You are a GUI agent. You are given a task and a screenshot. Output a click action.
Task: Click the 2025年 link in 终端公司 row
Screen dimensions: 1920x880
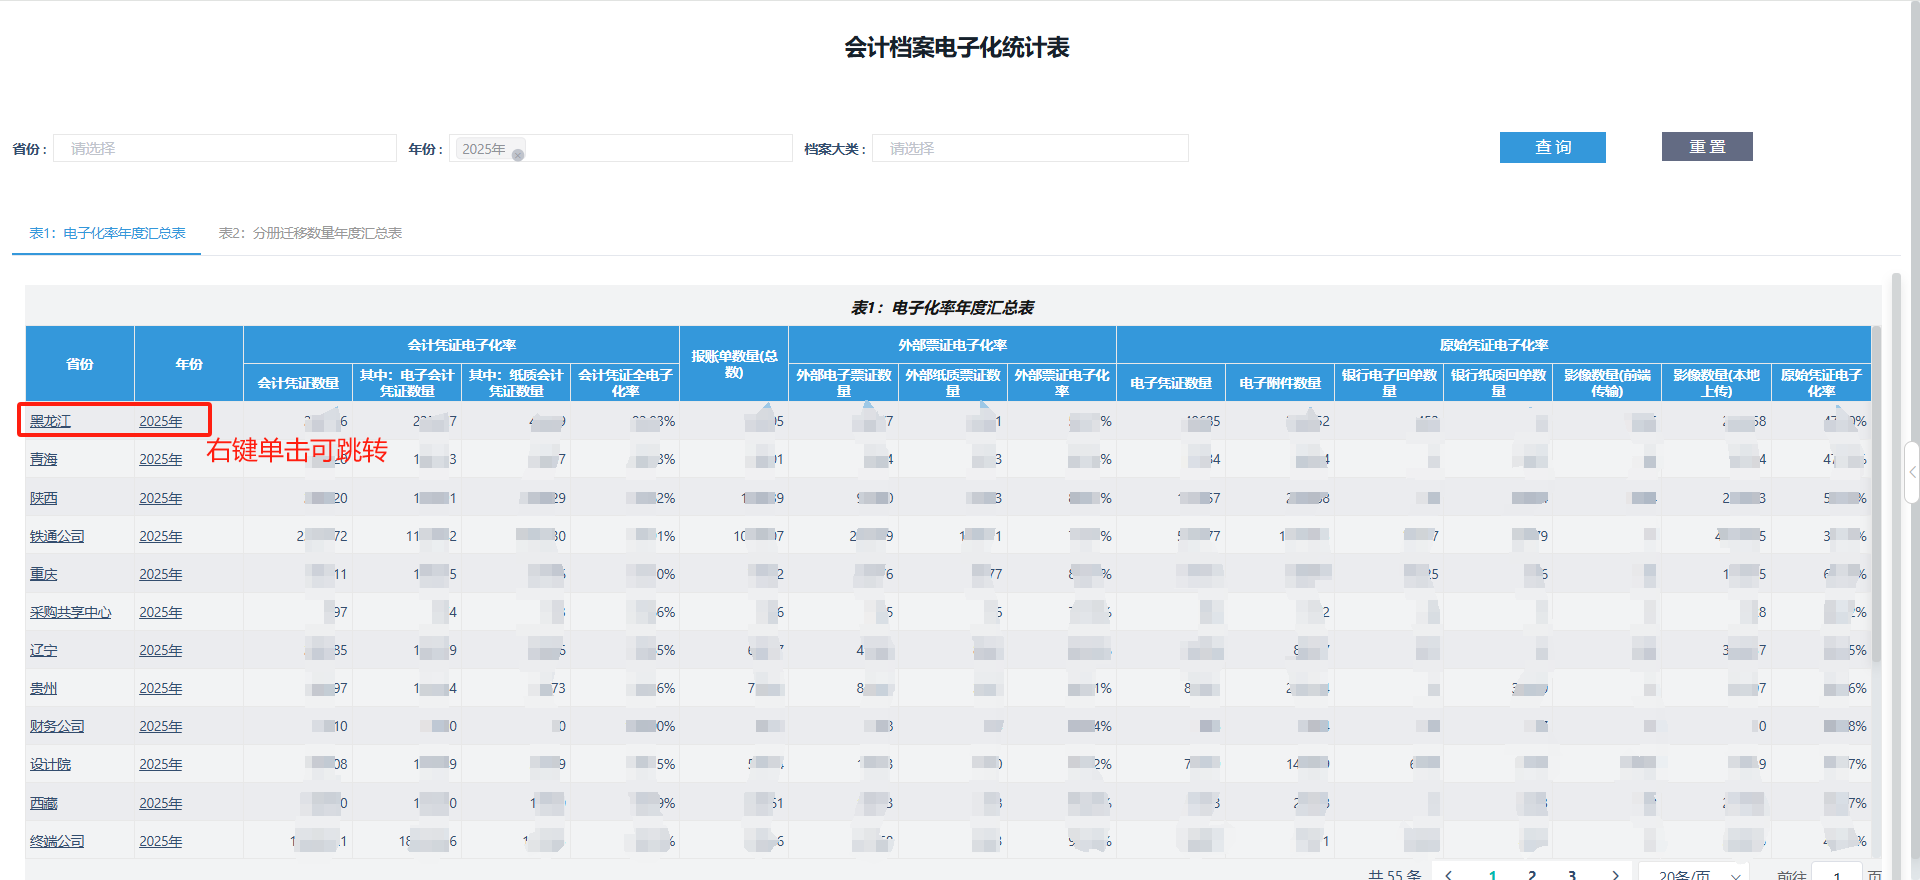tap(160, 841)
